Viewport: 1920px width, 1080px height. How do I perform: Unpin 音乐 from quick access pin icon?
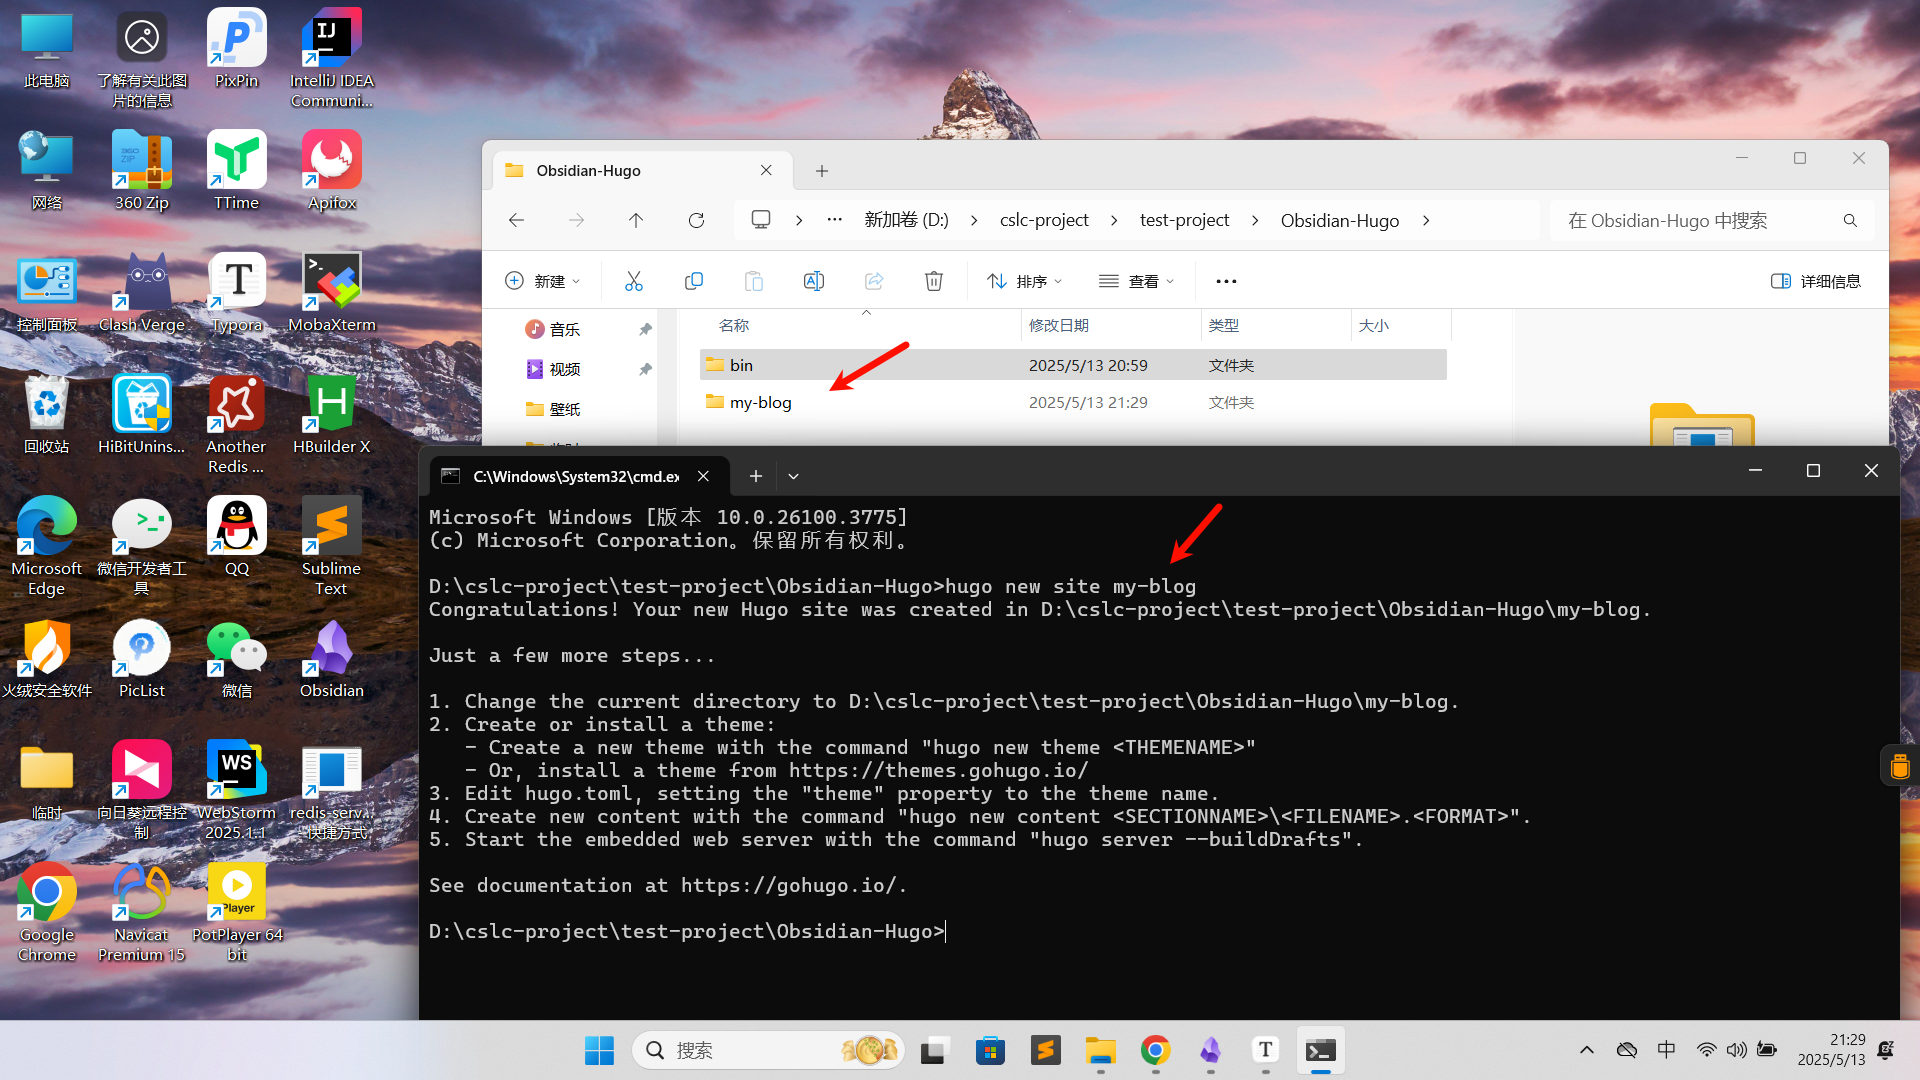[645, 329]
